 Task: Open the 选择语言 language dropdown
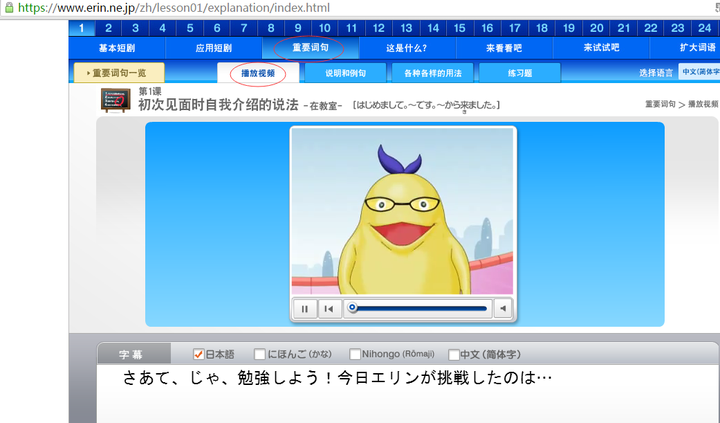coord(699,72)
